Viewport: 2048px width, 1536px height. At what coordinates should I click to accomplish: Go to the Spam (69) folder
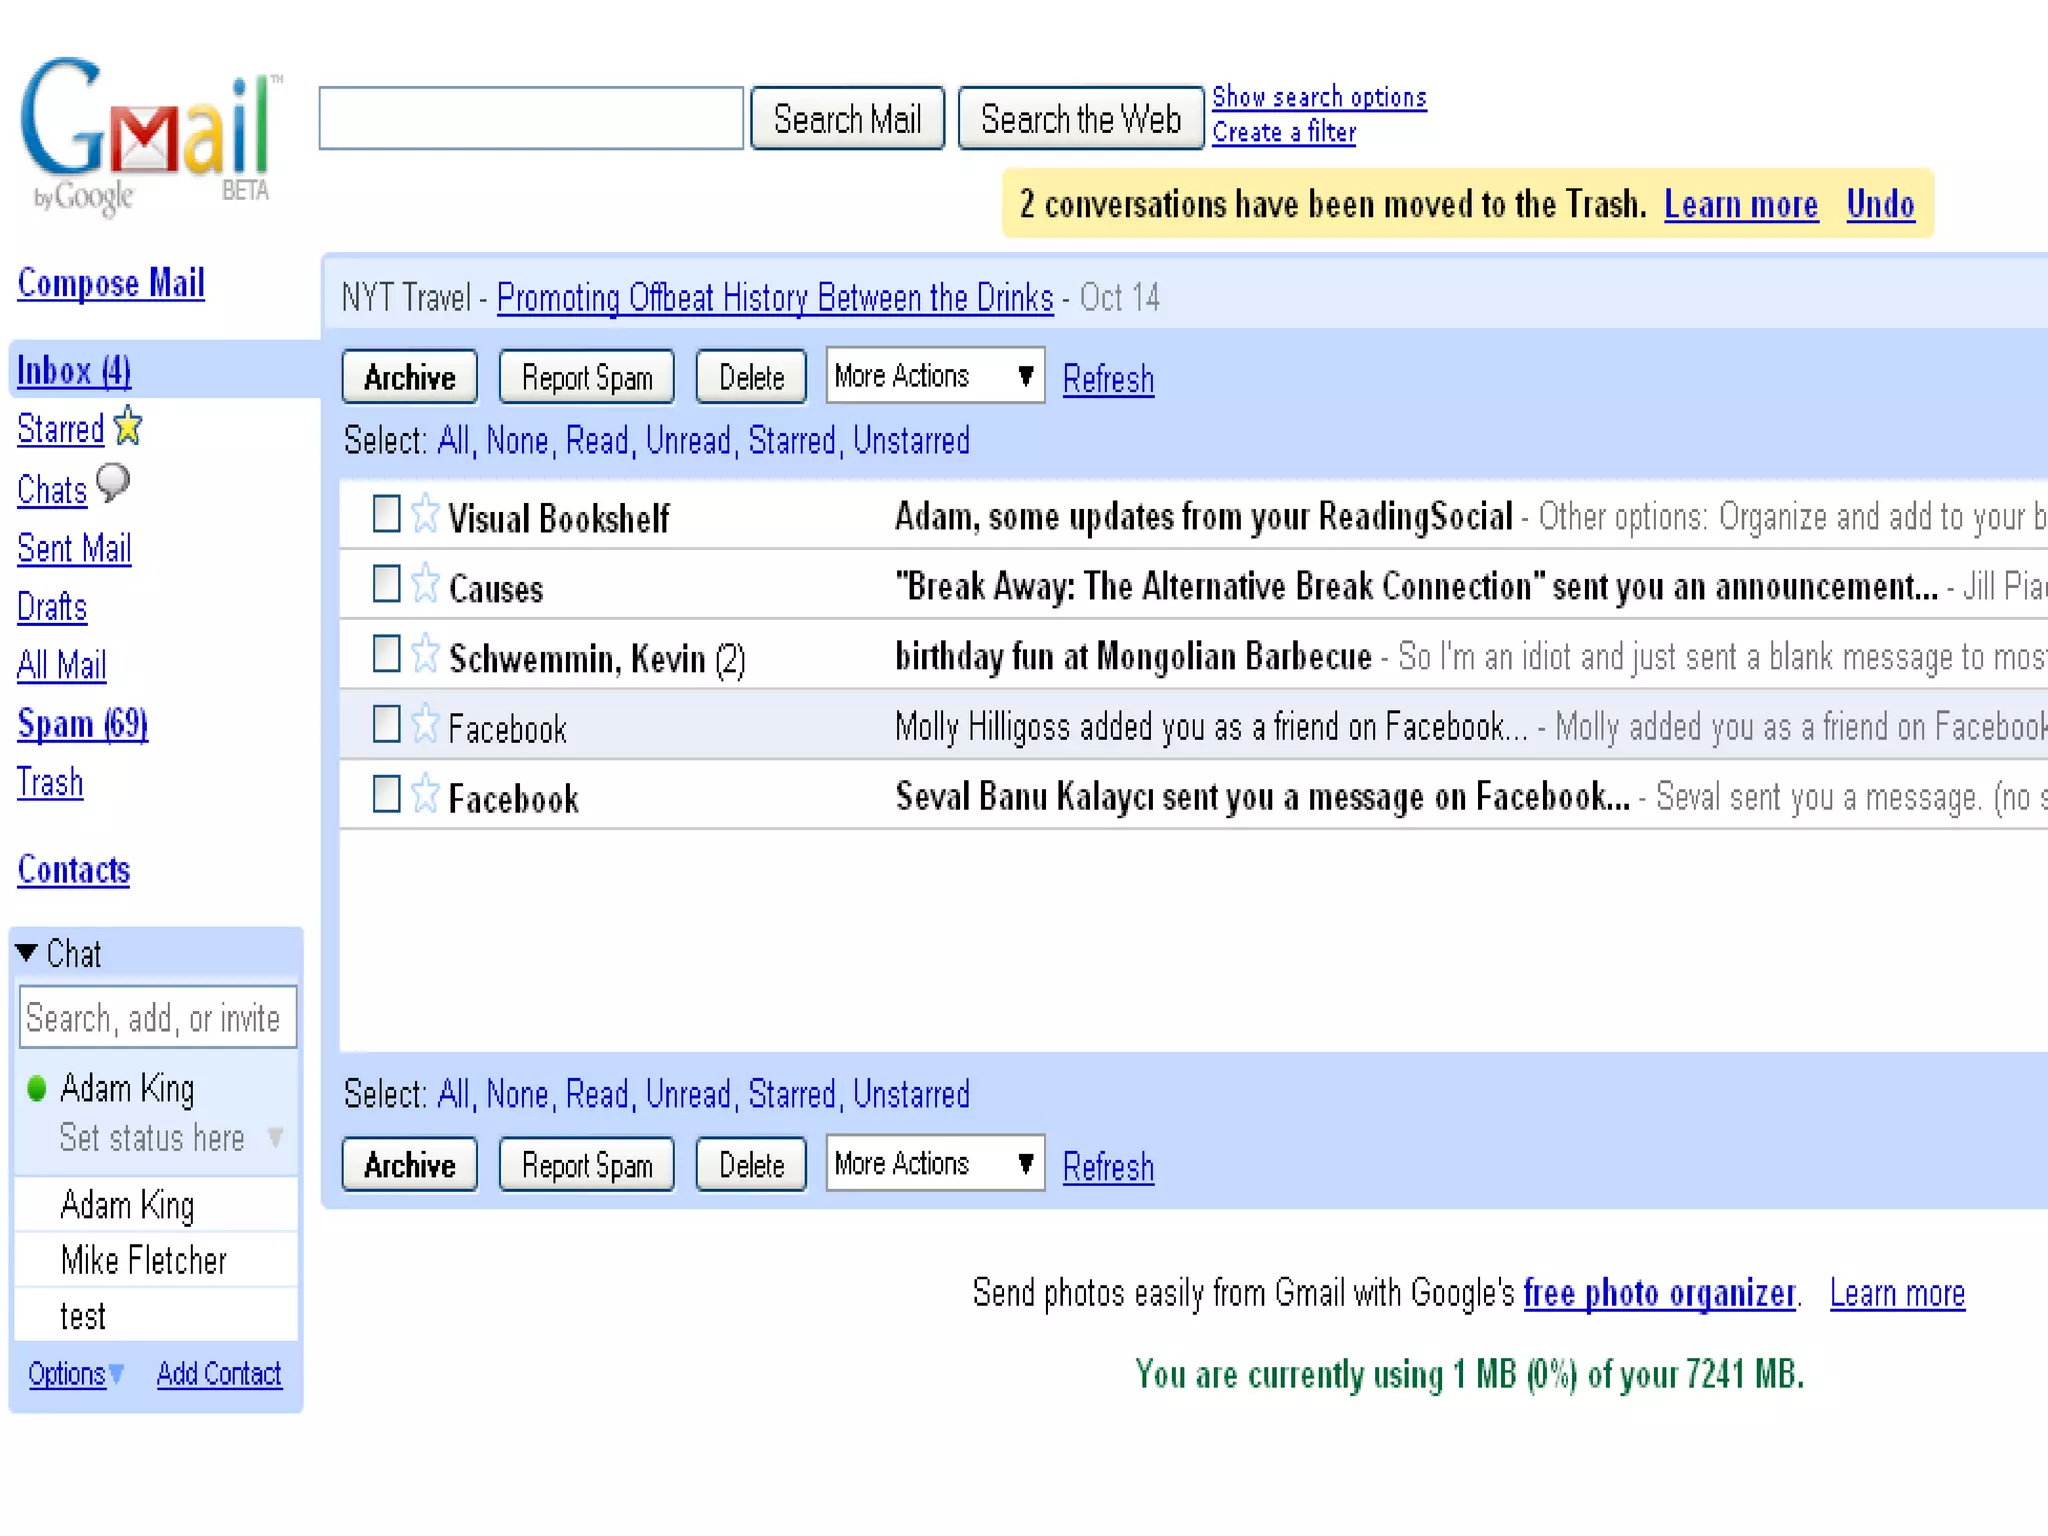[82, 723]
